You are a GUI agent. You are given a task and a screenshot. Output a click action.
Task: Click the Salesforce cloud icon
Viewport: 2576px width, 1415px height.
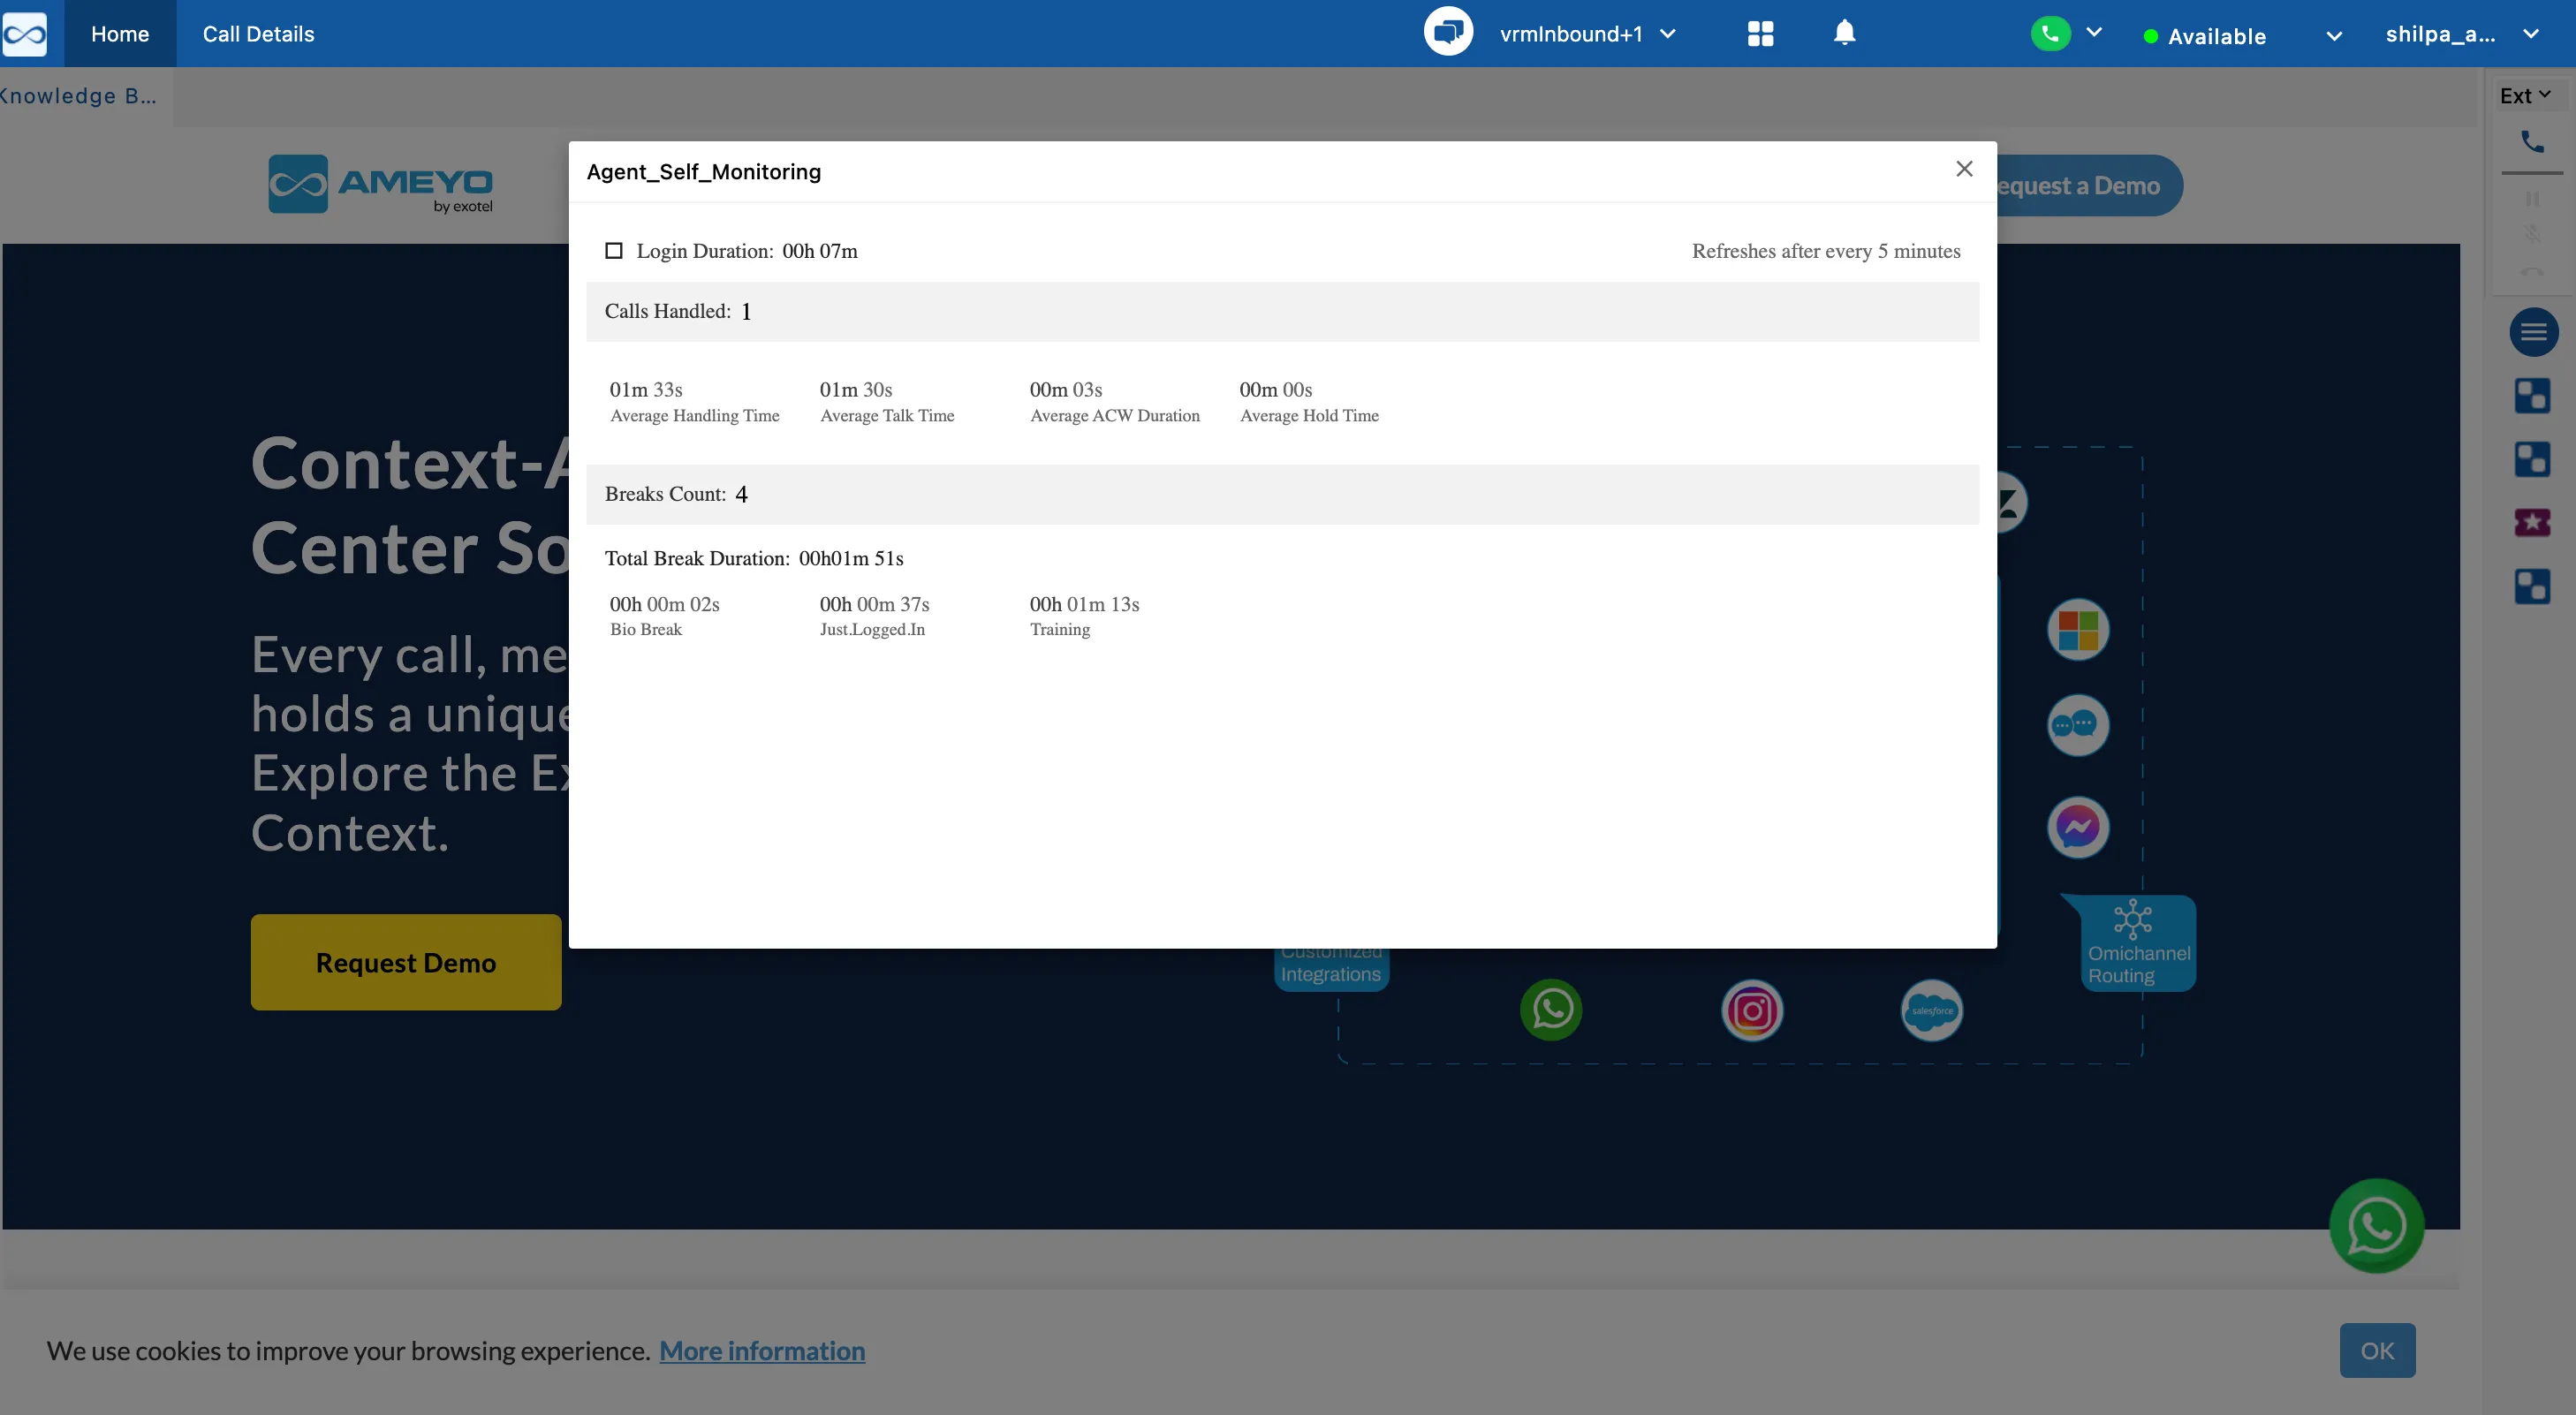(x=1931, y=1010)
